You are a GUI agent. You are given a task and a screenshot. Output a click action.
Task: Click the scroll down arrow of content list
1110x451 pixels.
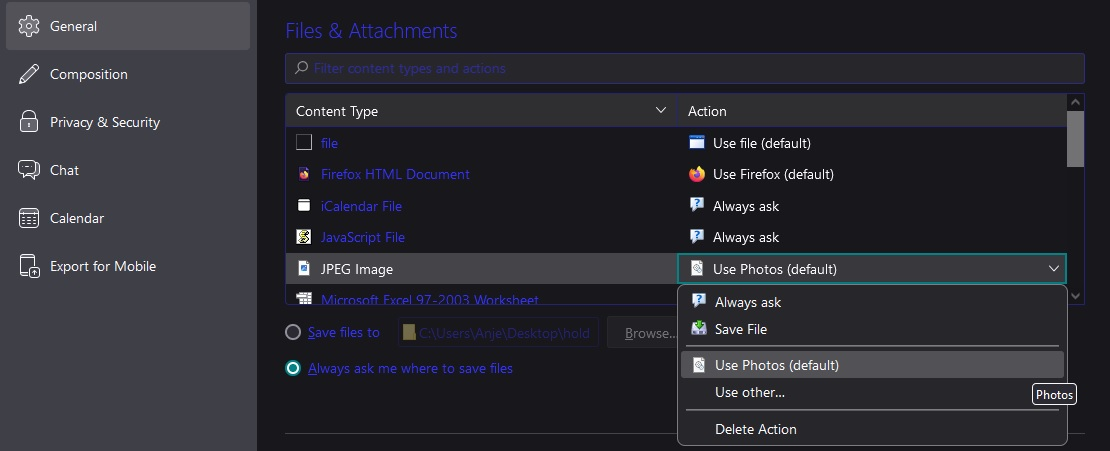(x=1076, y=295)
